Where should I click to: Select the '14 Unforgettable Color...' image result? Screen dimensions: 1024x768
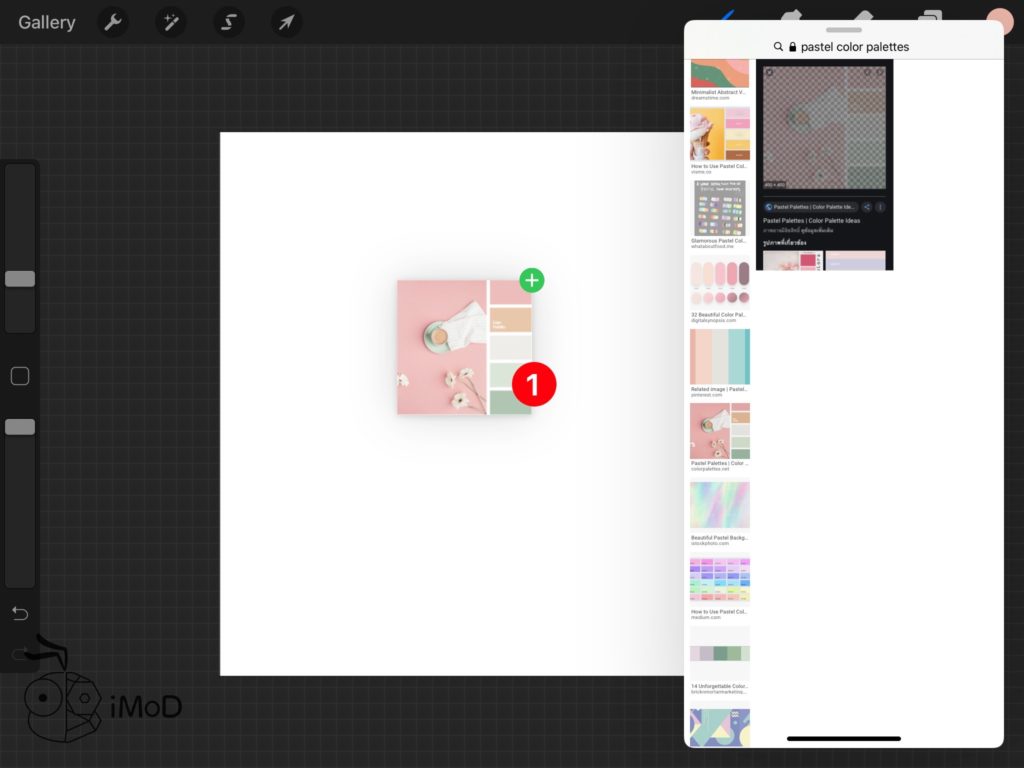point(719,653)
